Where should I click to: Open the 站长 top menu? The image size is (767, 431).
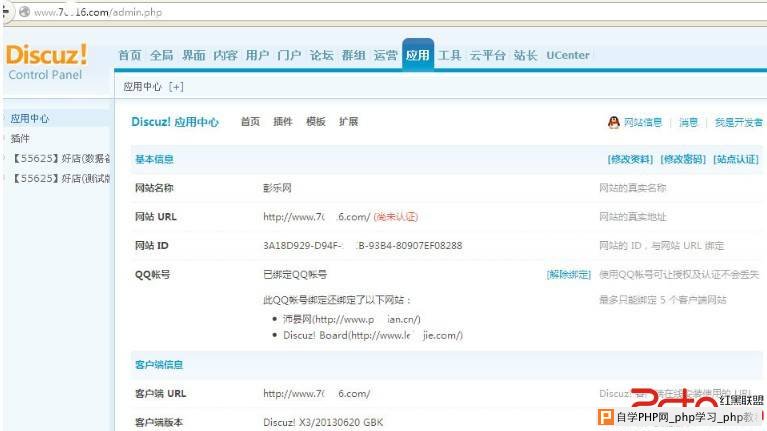click(526, 55)
